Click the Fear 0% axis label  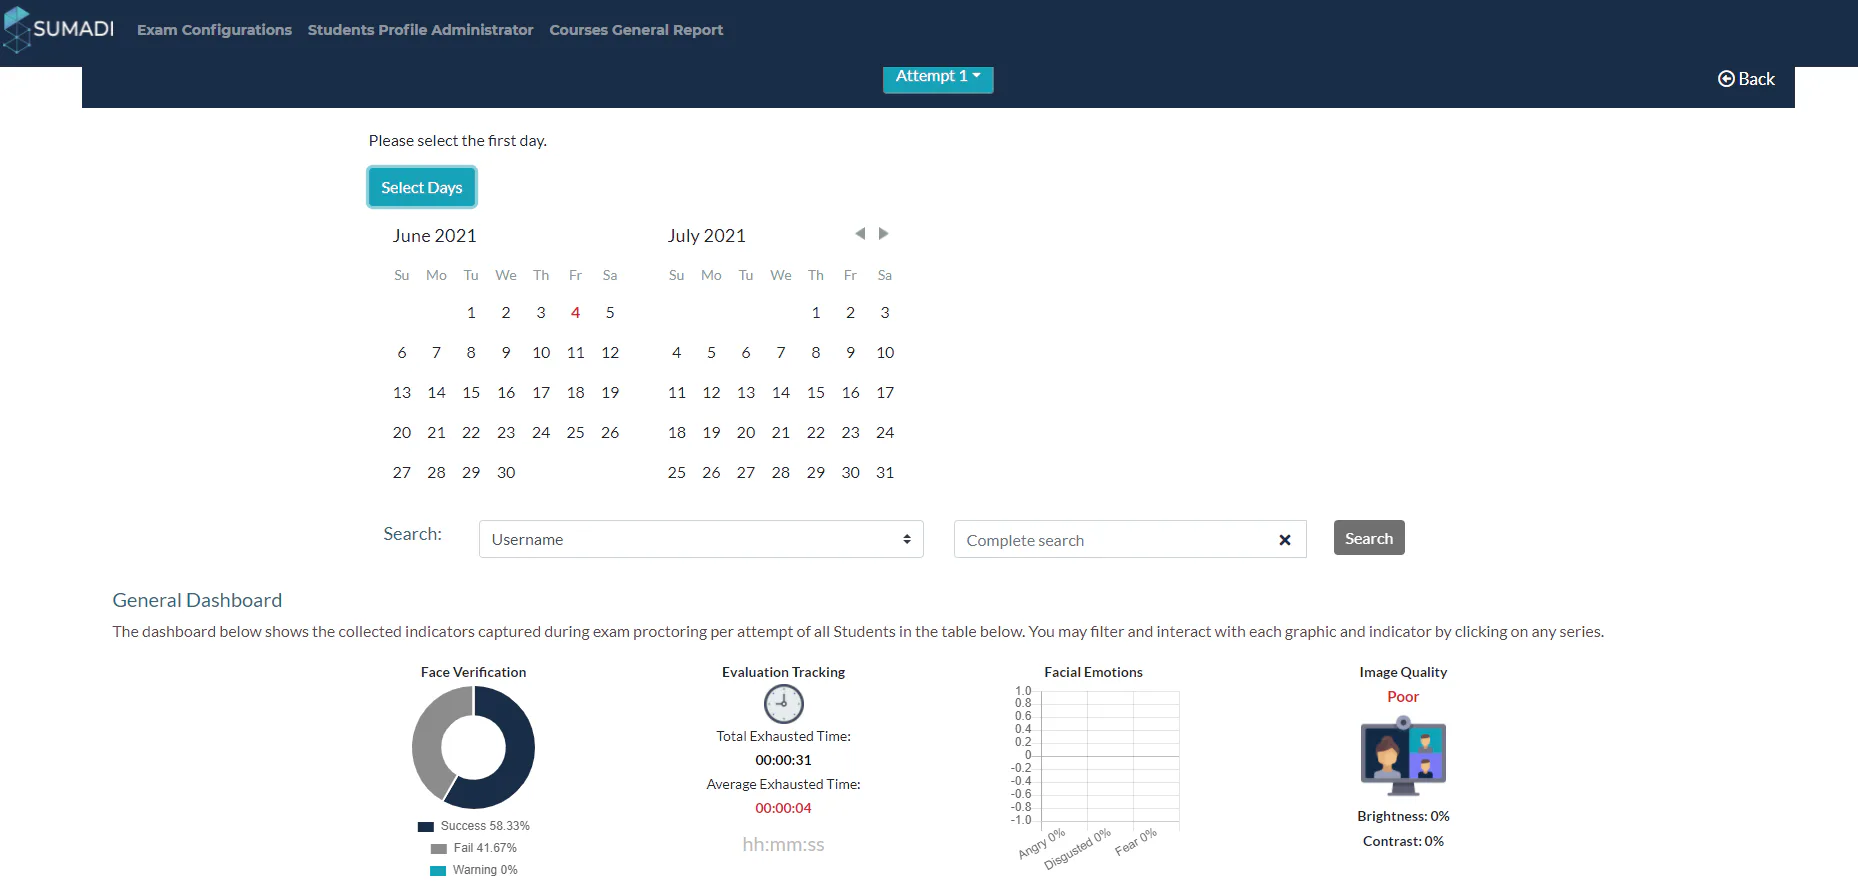(x=1136, y=841)
